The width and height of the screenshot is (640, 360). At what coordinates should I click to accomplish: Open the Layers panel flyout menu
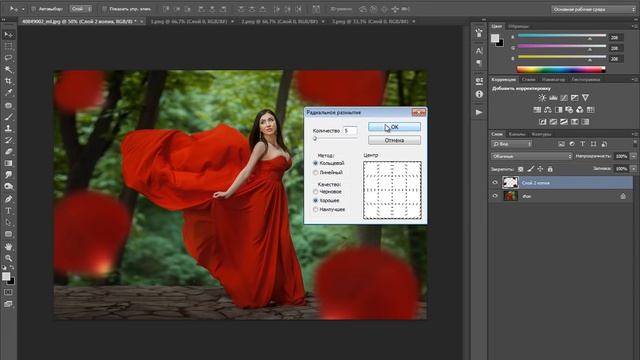635,134
